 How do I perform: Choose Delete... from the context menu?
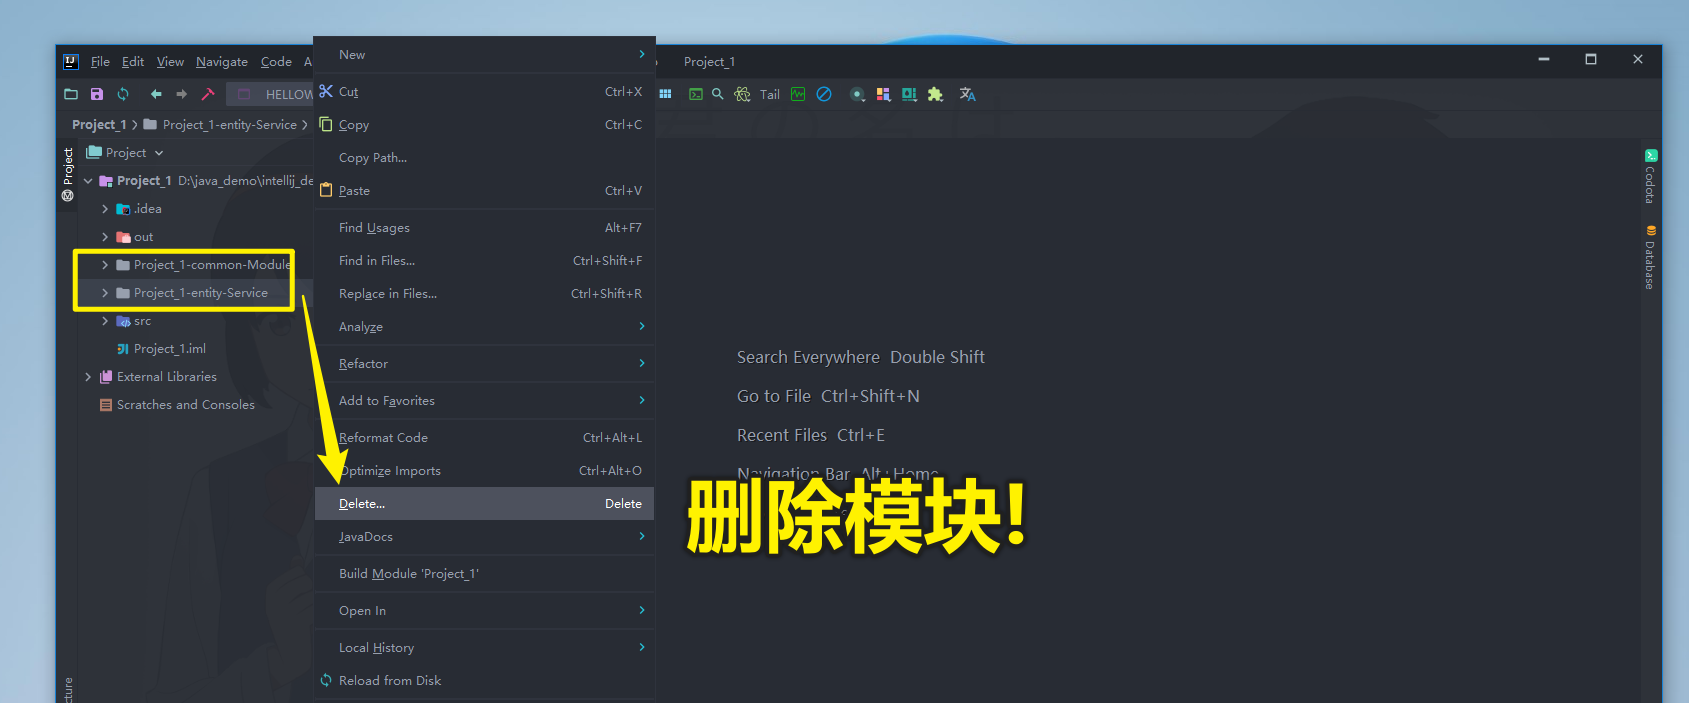(x=485, y=504)
